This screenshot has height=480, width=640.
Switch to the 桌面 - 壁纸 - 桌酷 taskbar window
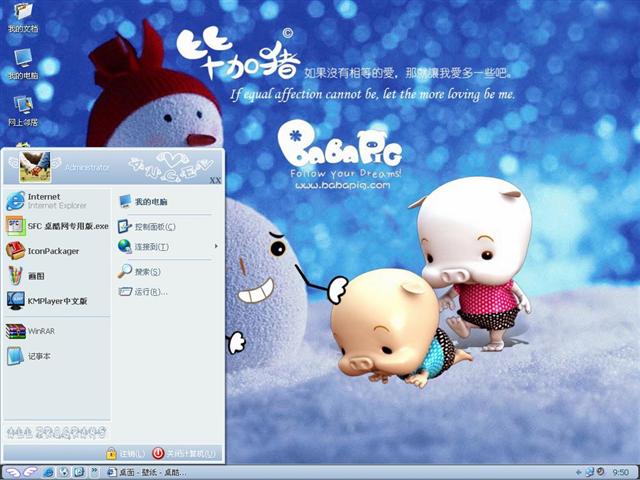point(147,473)
